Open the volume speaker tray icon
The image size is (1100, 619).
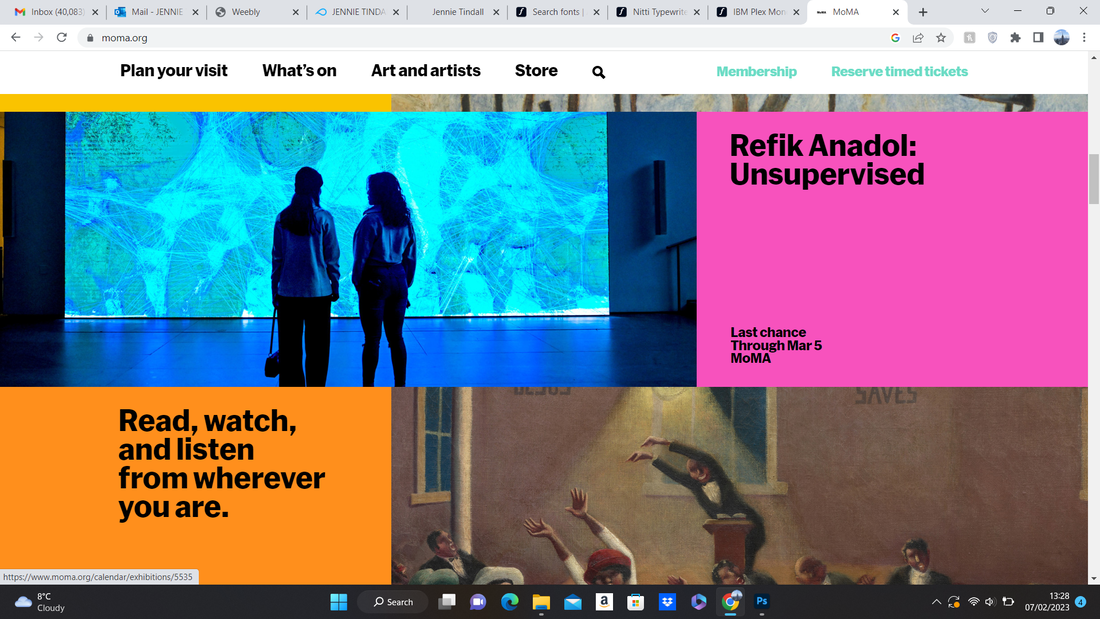pyautogui.click(x=990, y=601)
